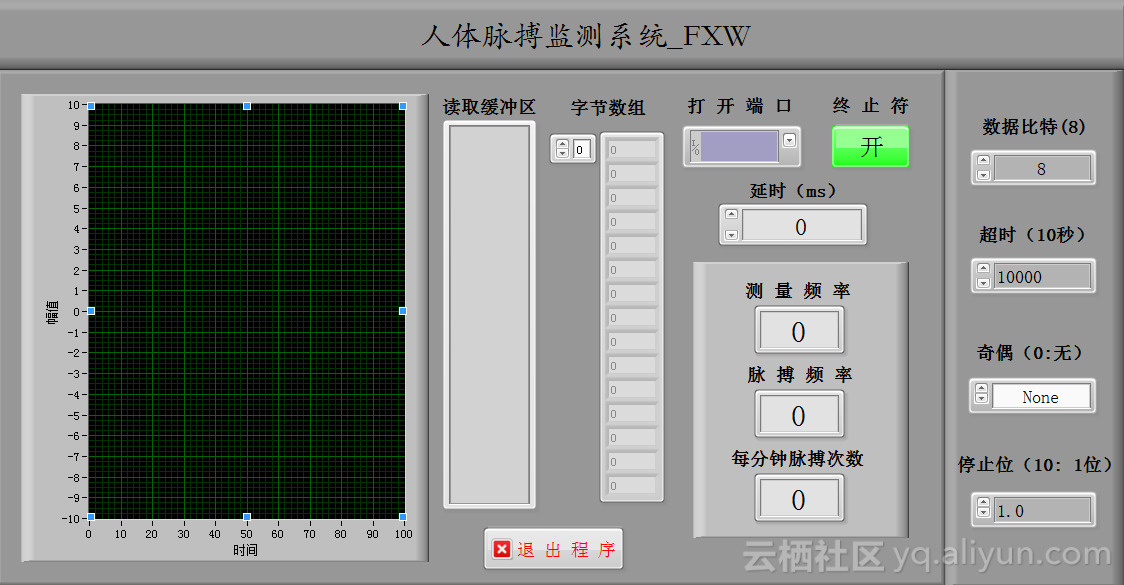This screenshot has width=1124, height=585.
Task: Click the 每分钟脉搏次数 label
Action: click(797, 458)
